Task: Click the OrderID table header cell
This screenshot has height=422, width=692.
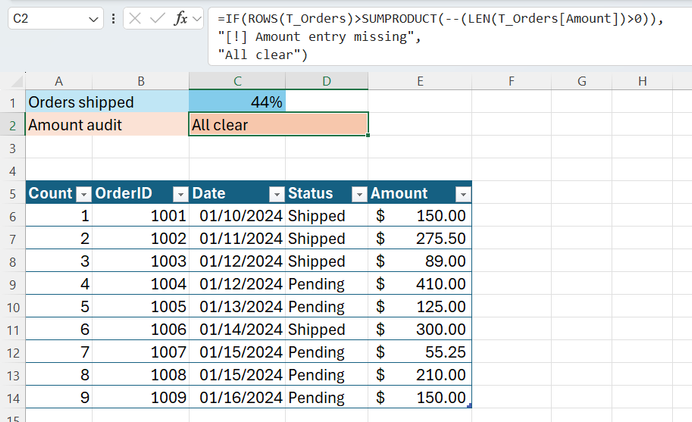Action: (141, 193)
